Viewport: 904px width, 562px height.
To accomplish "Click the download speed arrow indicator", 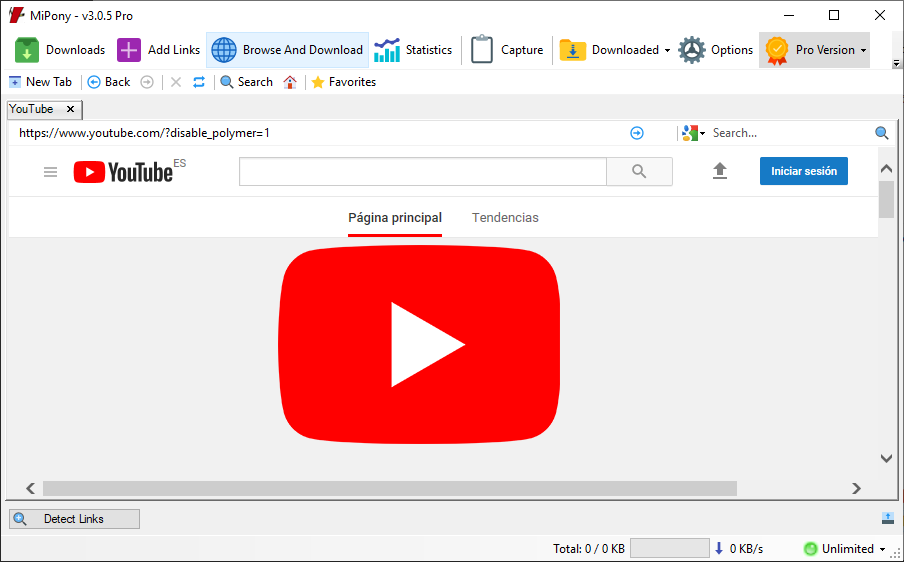I will click(719, 548).
